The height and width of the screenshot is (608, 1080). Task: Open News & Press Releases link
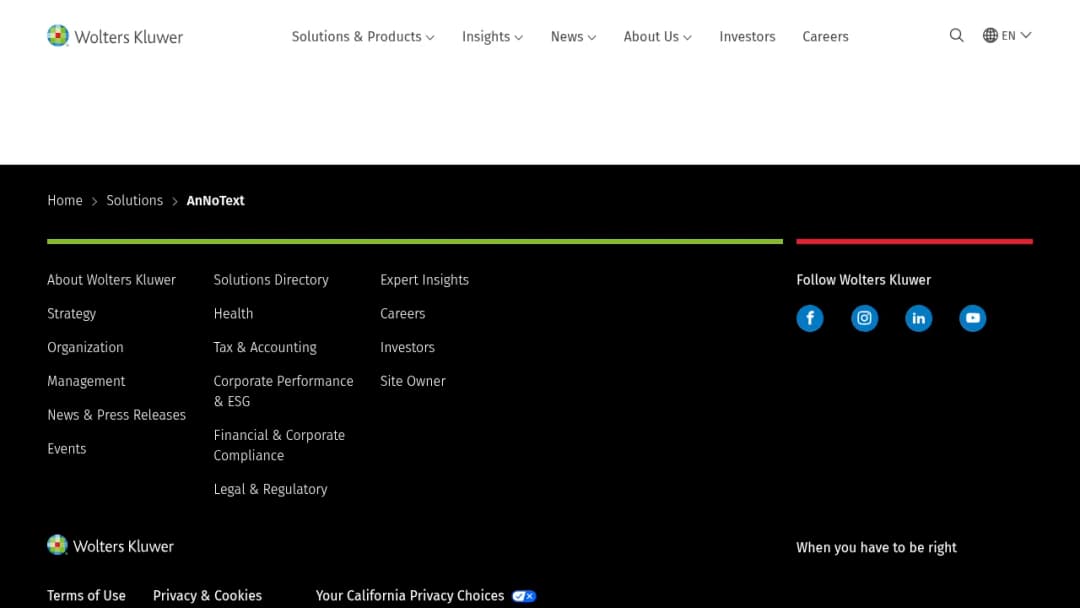(x=116, y=415)
